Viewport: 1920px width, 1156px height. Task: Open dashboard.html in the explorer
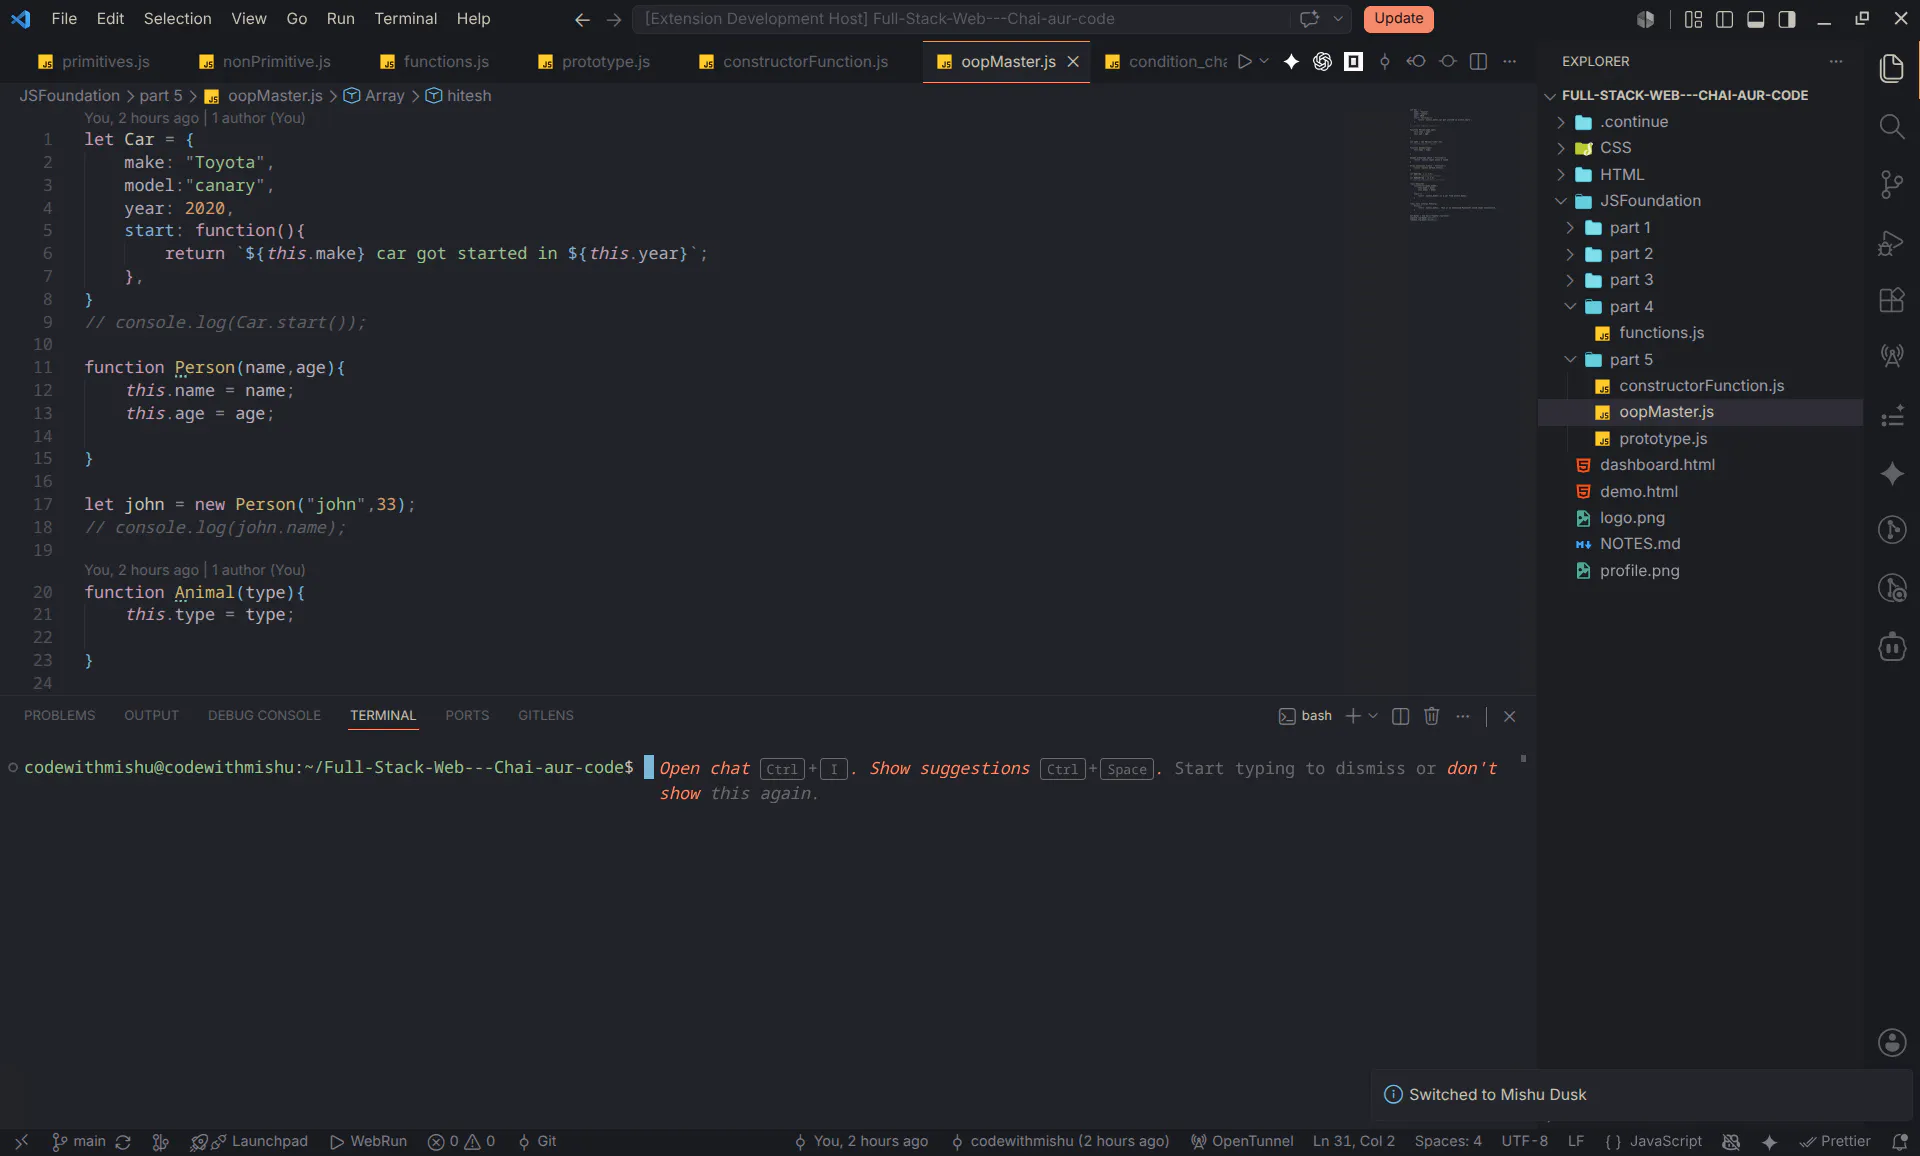1656,465
